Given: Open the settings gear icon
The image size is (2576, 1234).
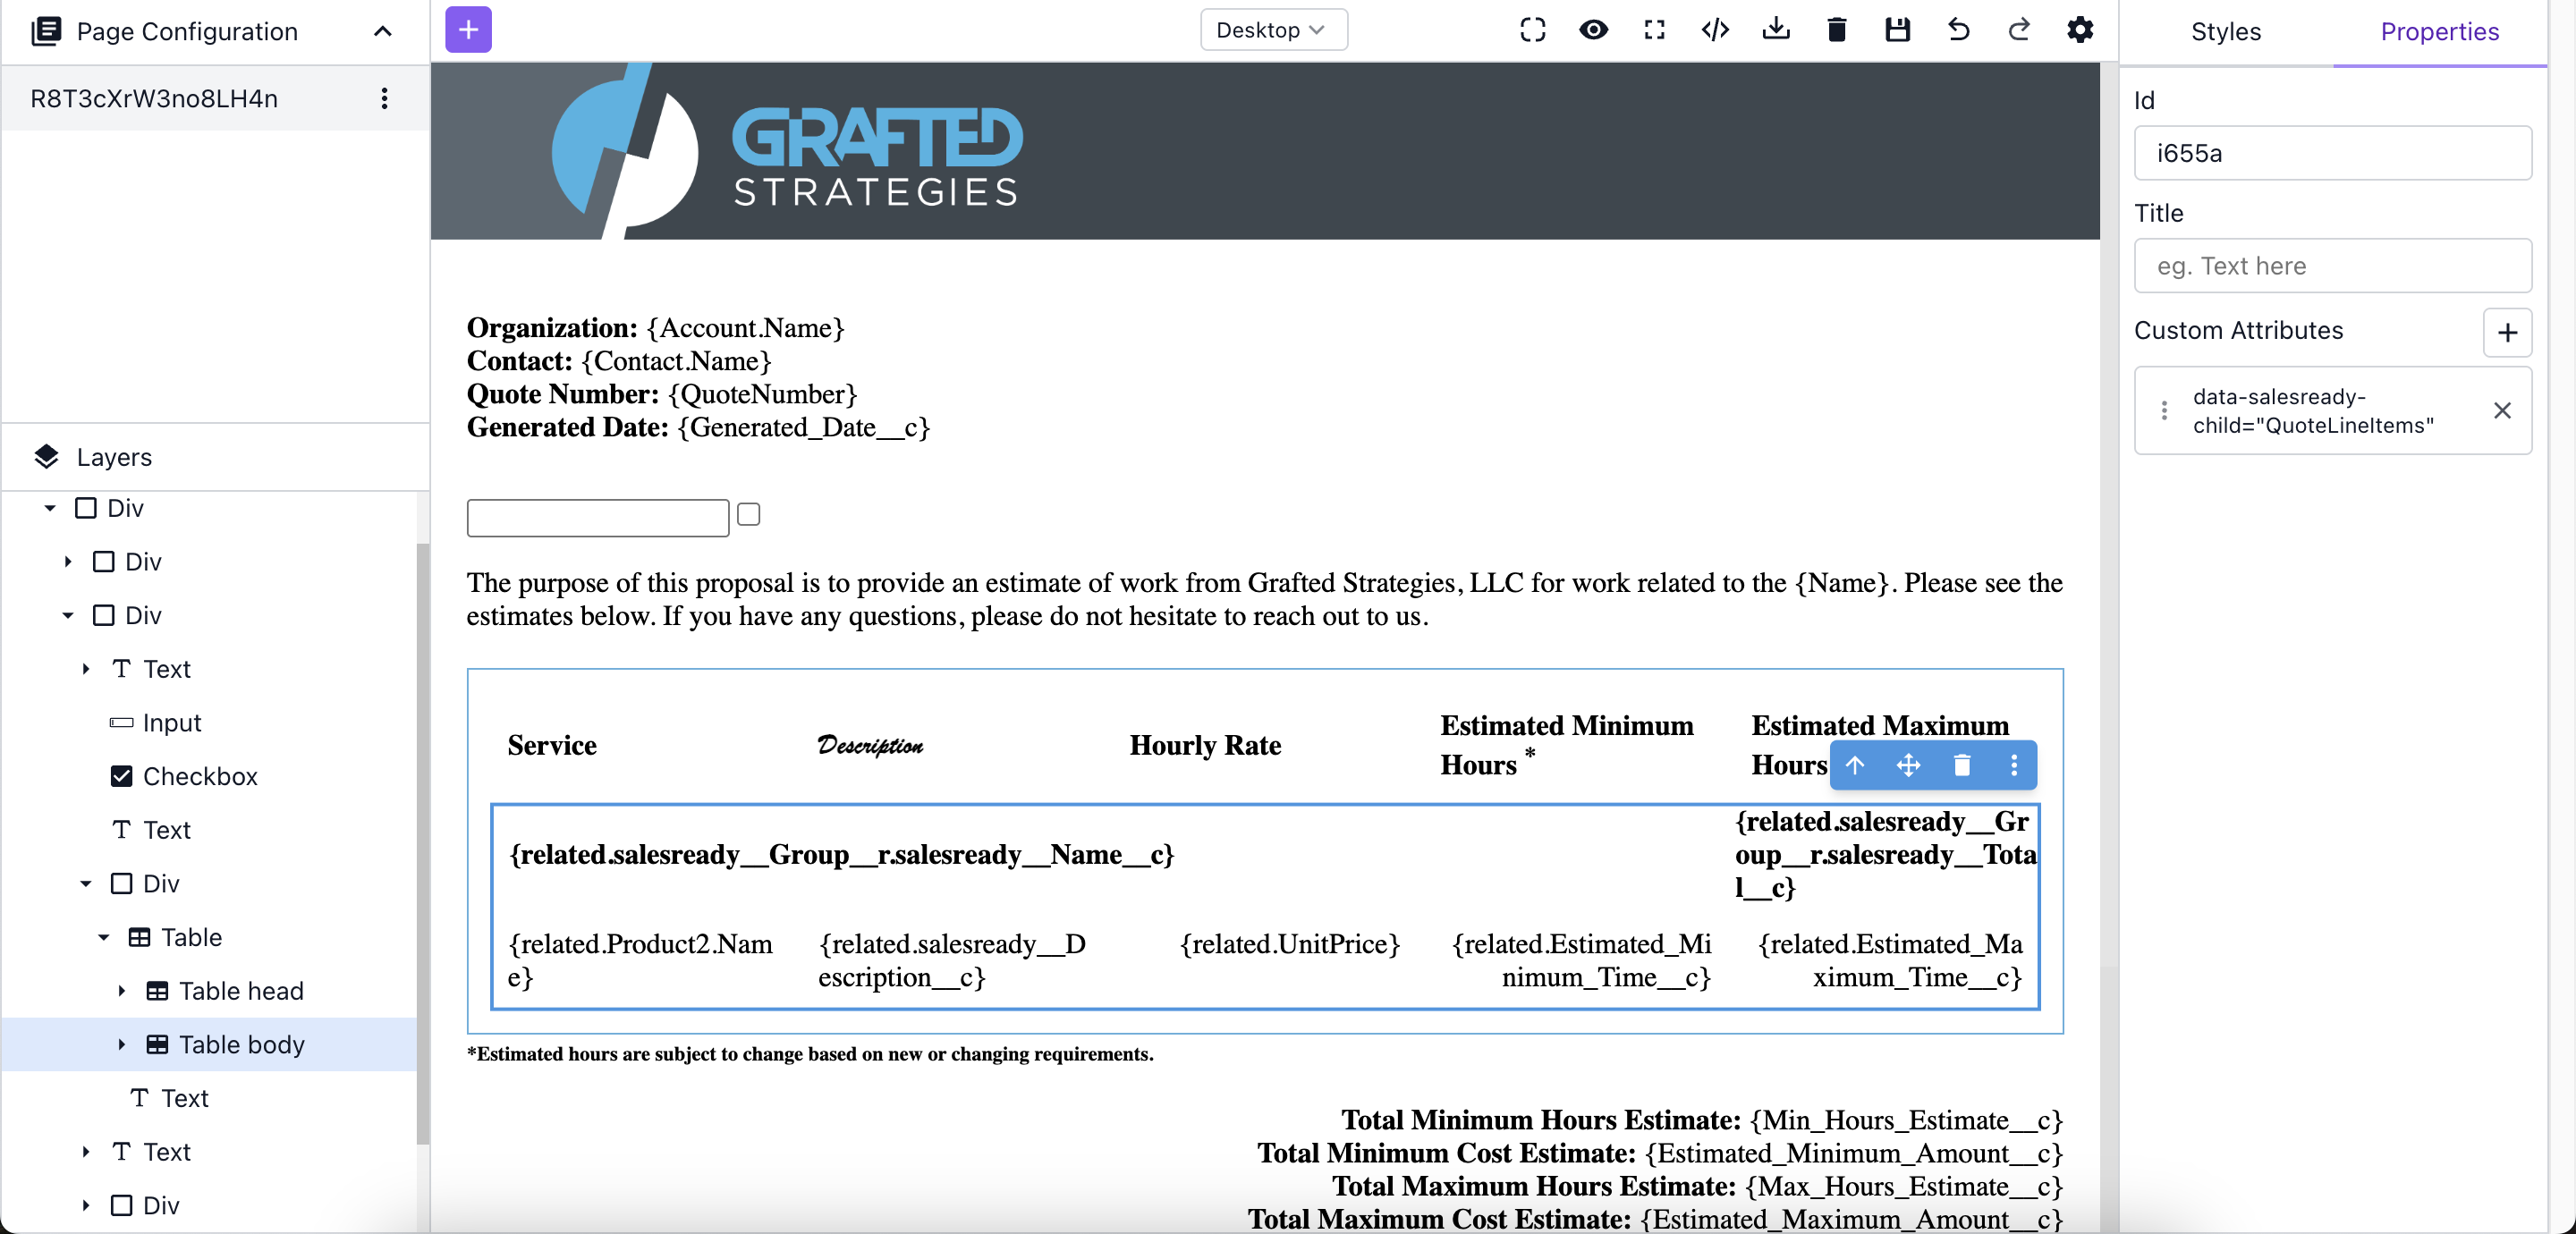Looking at the screenshot, I should point(2080,30).
